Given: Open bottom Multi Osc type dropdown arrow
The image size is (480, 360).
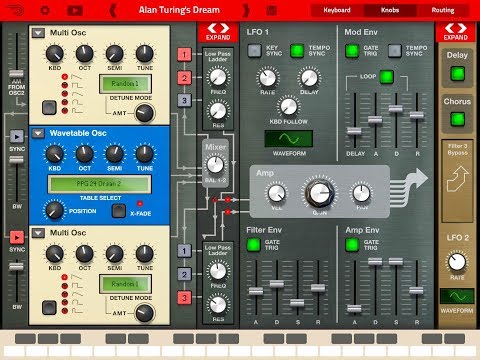Looking at the screenshot, I should [x=38, y=233].
